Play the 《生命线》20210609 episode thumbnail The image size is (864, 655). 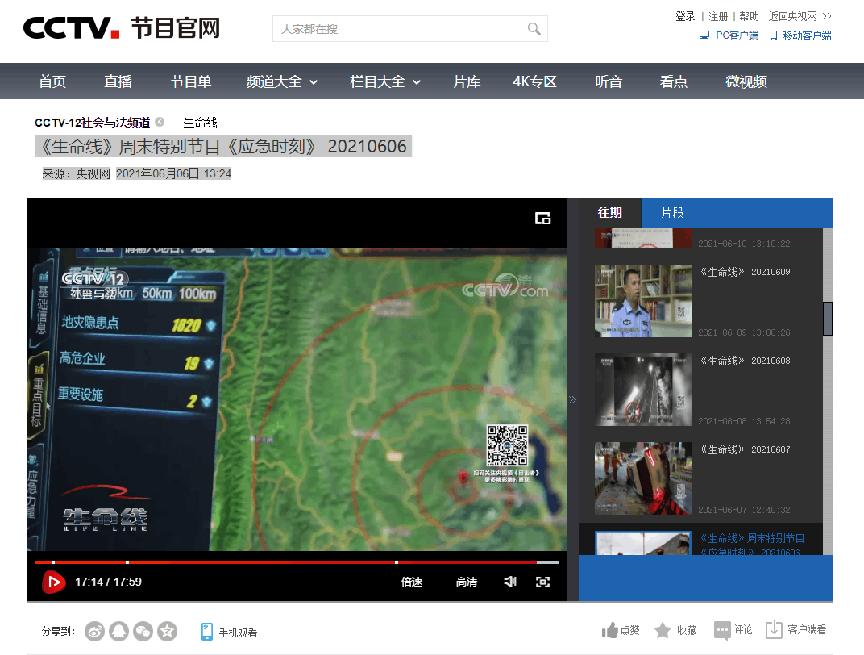[x=643, y=301]
